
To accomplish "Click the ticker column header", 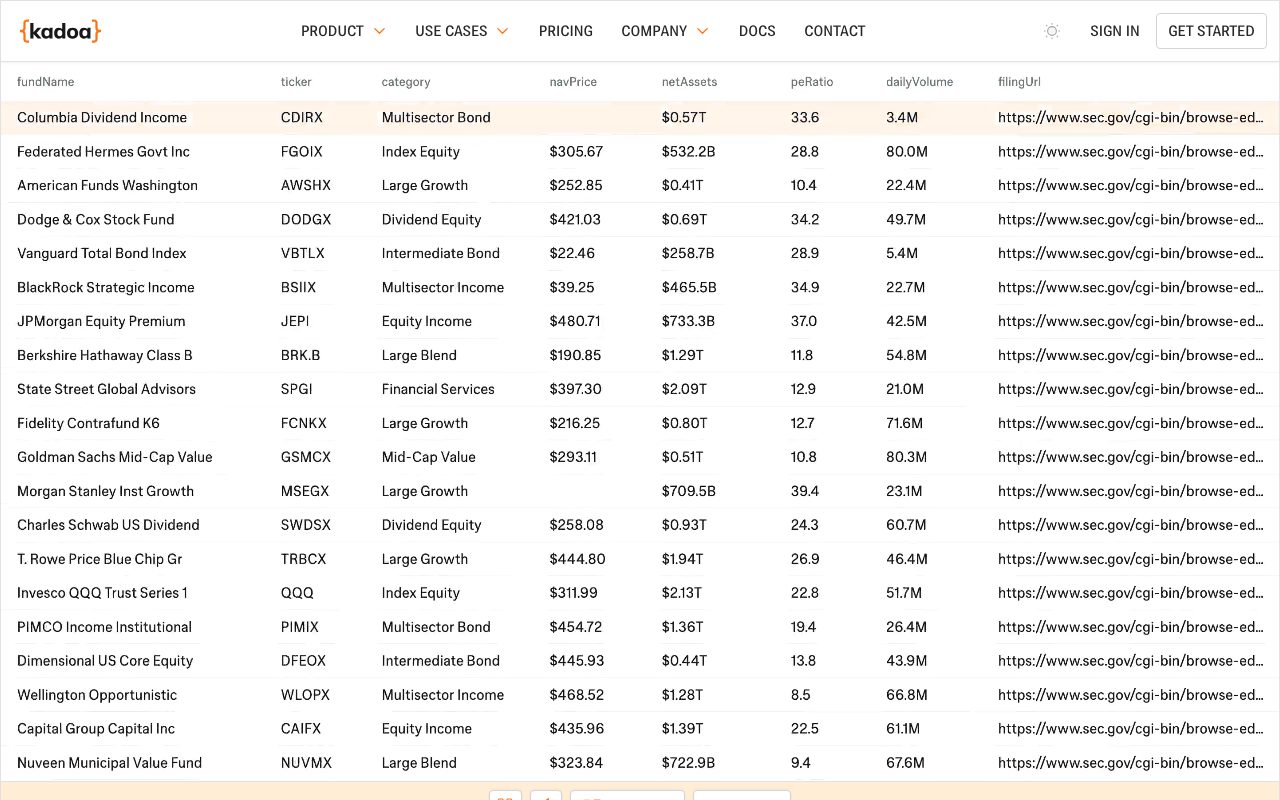I will point(296,82).
